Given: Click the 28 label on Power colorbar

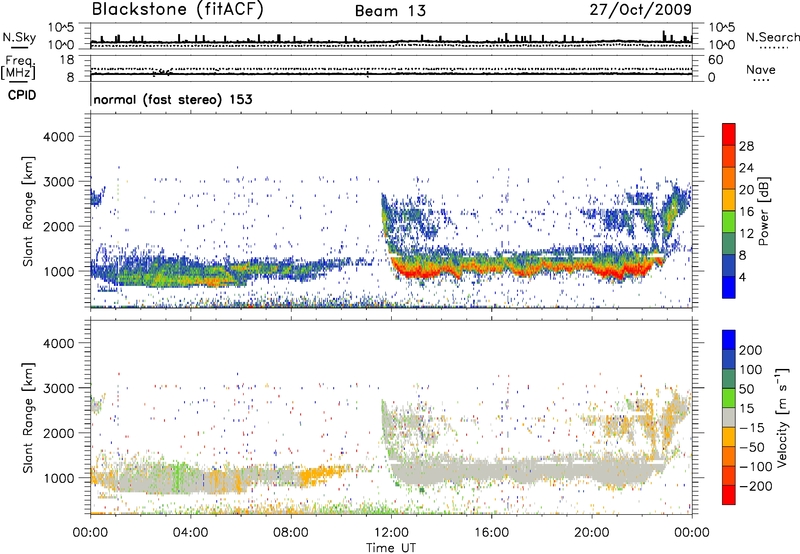Looking at the screenshot, I should (746, 146).
